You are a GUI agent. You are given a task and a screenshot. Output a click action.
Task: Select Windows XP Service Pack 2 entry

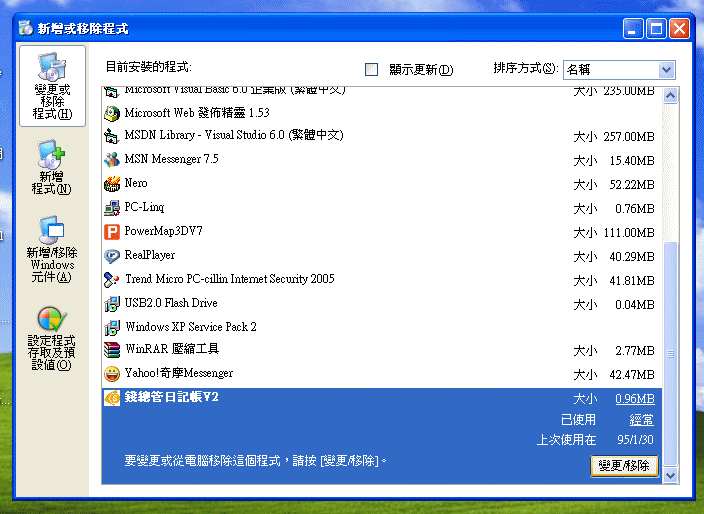pos(382,327)
